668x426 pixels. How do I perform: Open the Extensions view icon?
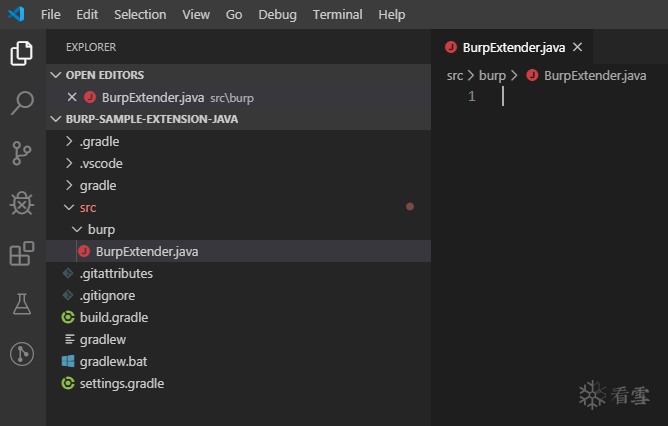(21, 253)
